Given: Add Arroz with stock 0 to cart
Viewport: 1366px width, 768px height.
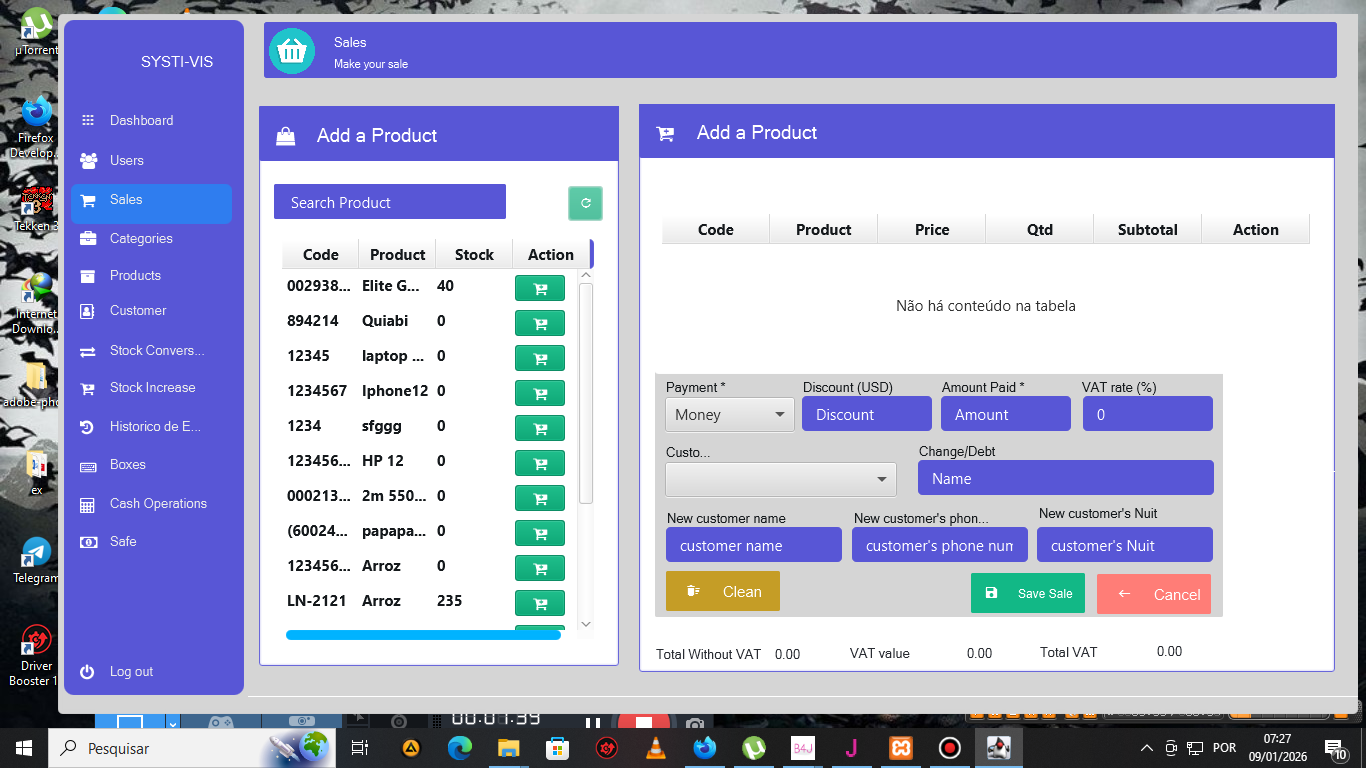Looking at the screenshot, I should click(x=540, y=568).
